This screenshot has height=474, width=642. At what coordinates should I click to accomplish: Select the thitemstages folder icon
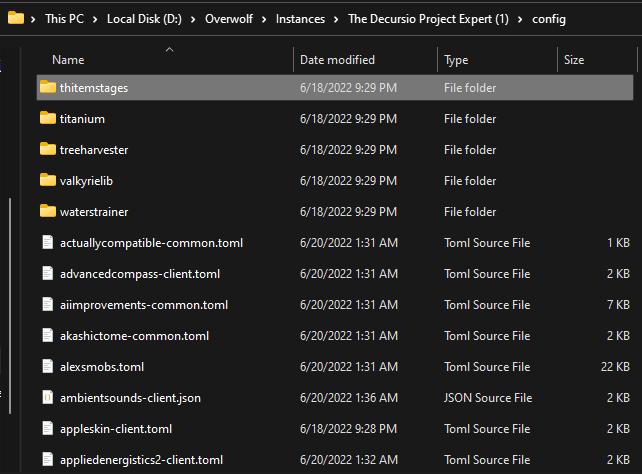48,87
